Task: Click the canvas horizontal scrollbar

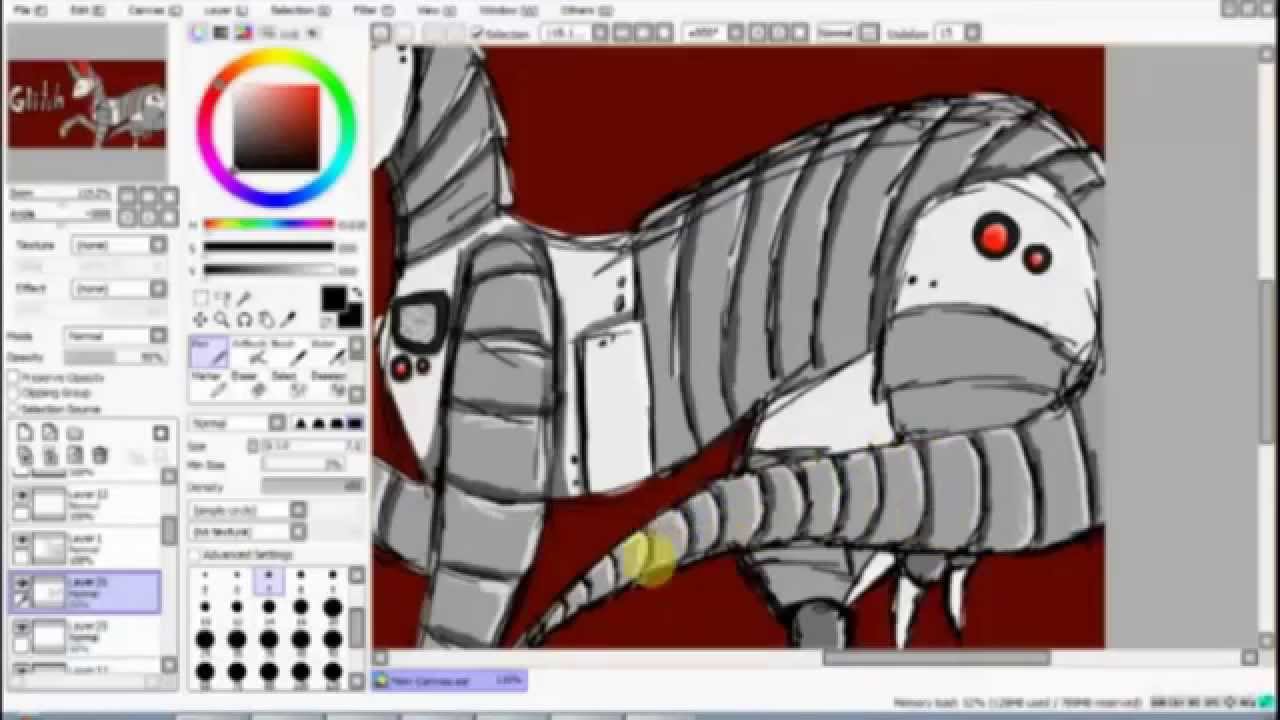Action: point(937,658)
